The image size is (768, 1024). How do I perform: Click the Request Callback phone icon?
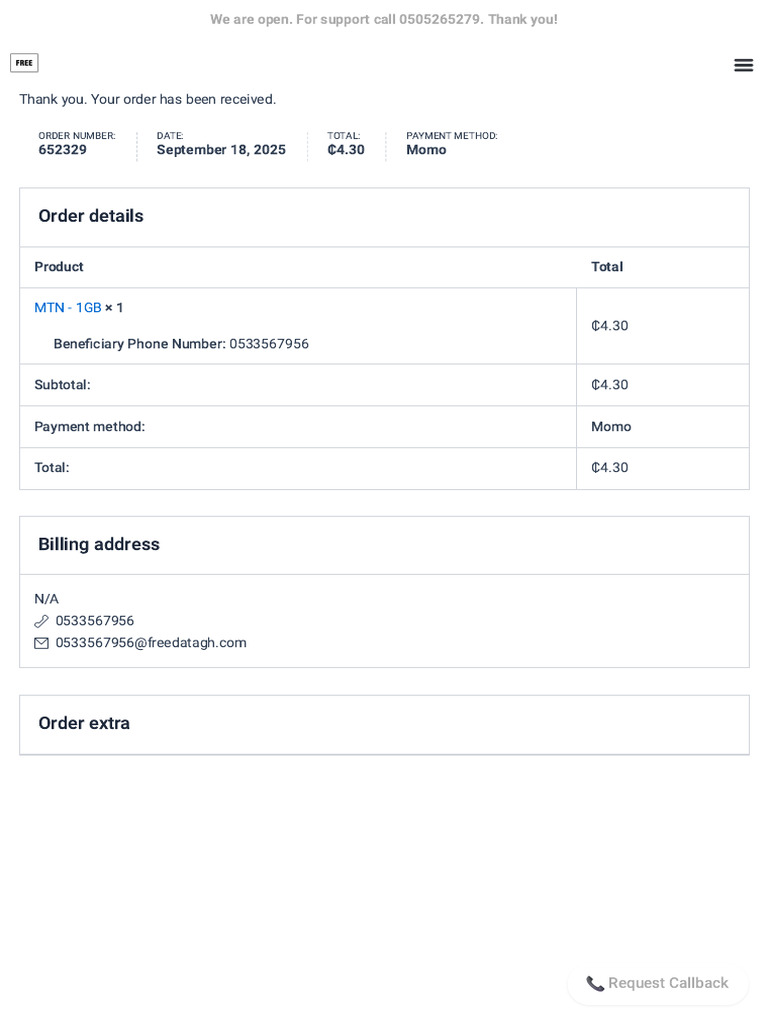coord(595,984)
